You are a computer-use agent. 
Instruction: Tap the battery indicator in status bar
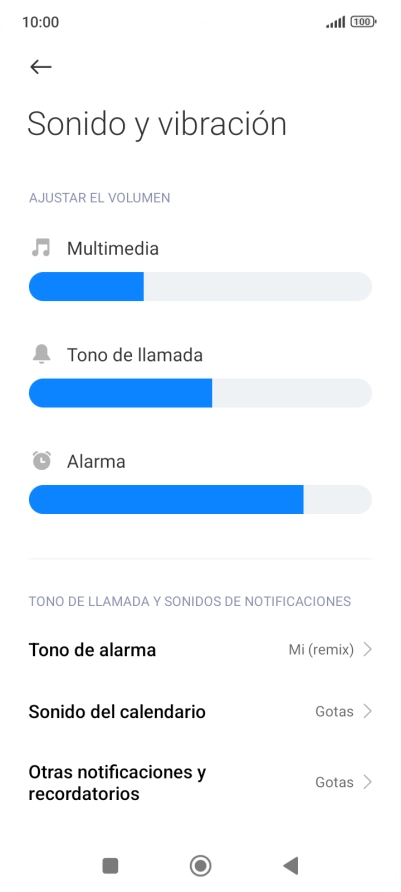point(363,22)
